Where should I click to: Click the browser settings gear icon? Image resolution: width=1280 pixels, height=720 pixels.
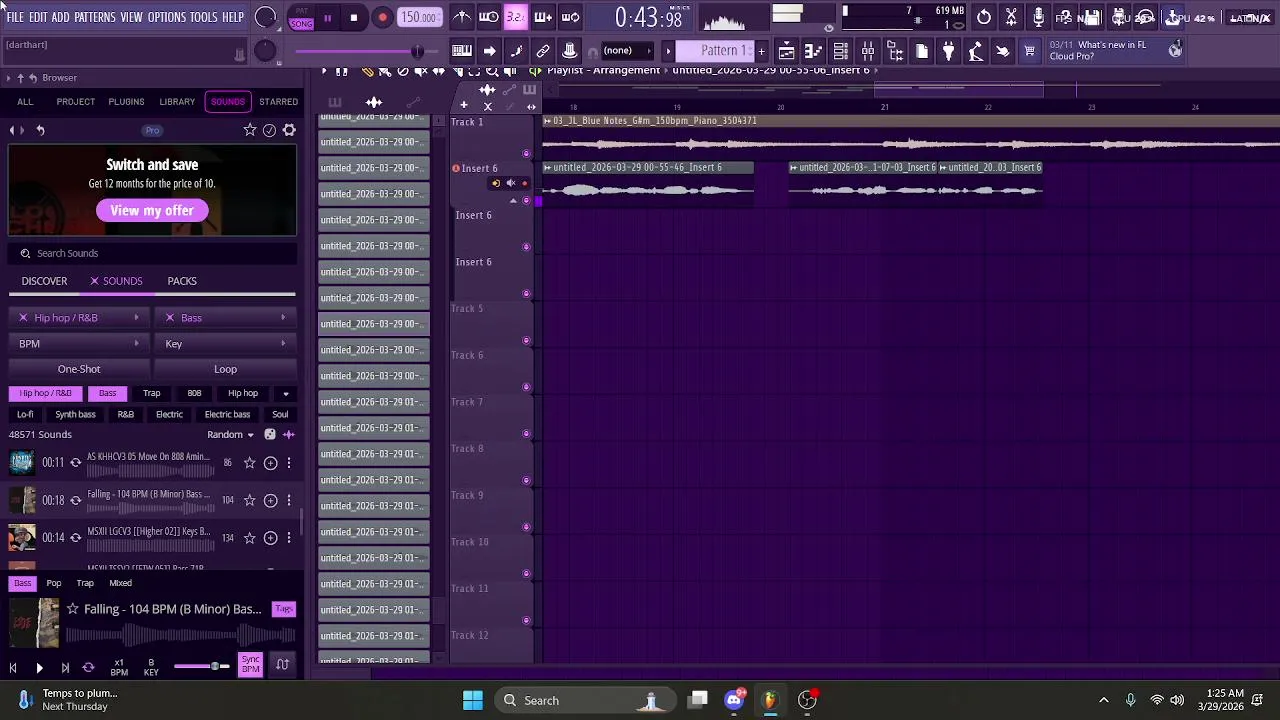tap(289, 130)
